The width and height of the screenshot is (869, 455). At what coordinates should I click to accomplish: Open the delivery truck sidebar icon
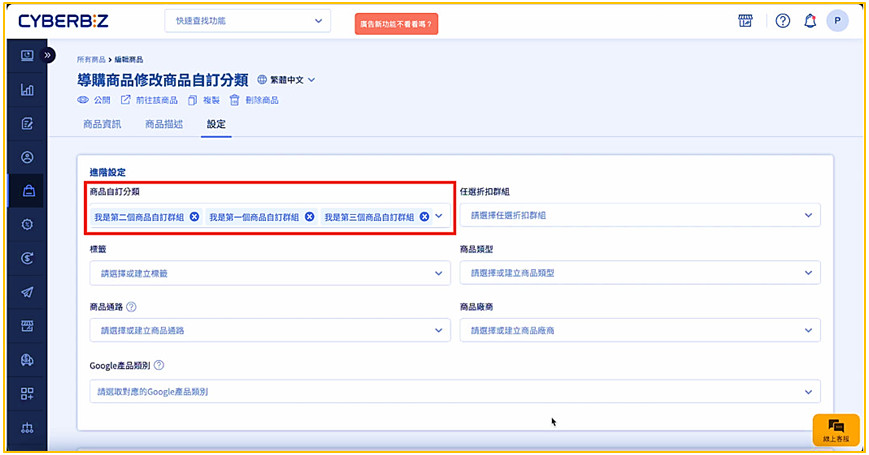[27, 359]
